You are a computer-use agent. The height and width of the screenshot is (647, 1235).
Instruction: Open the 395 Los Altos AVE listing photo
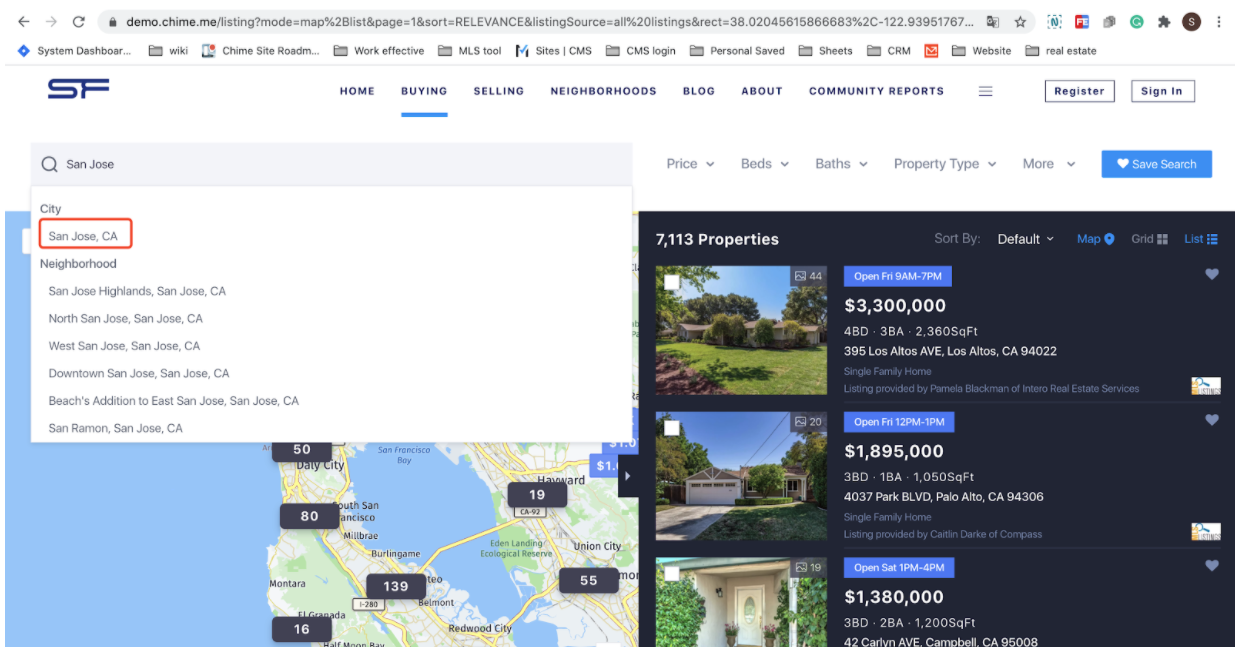741,330
